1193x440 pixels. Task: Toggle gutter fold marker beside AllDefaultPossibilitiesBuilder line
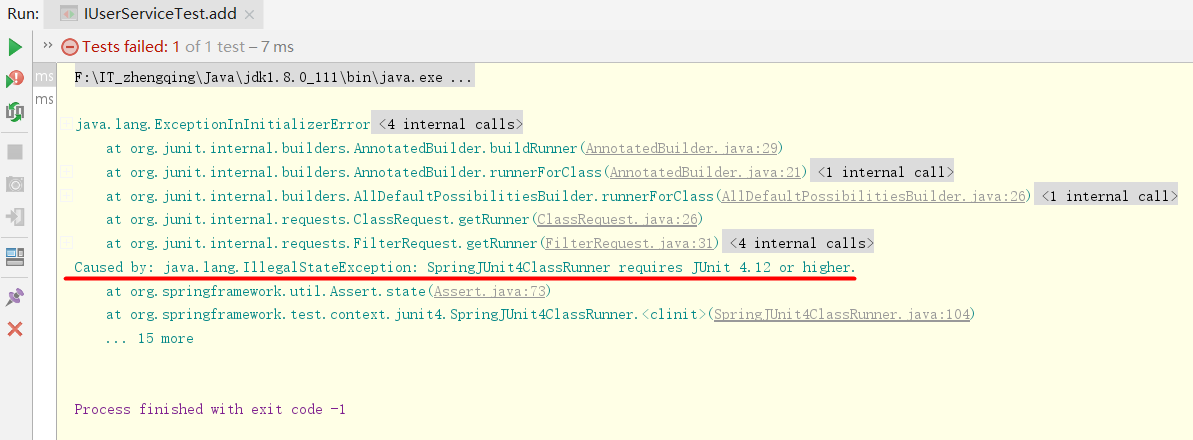[67, 196]
